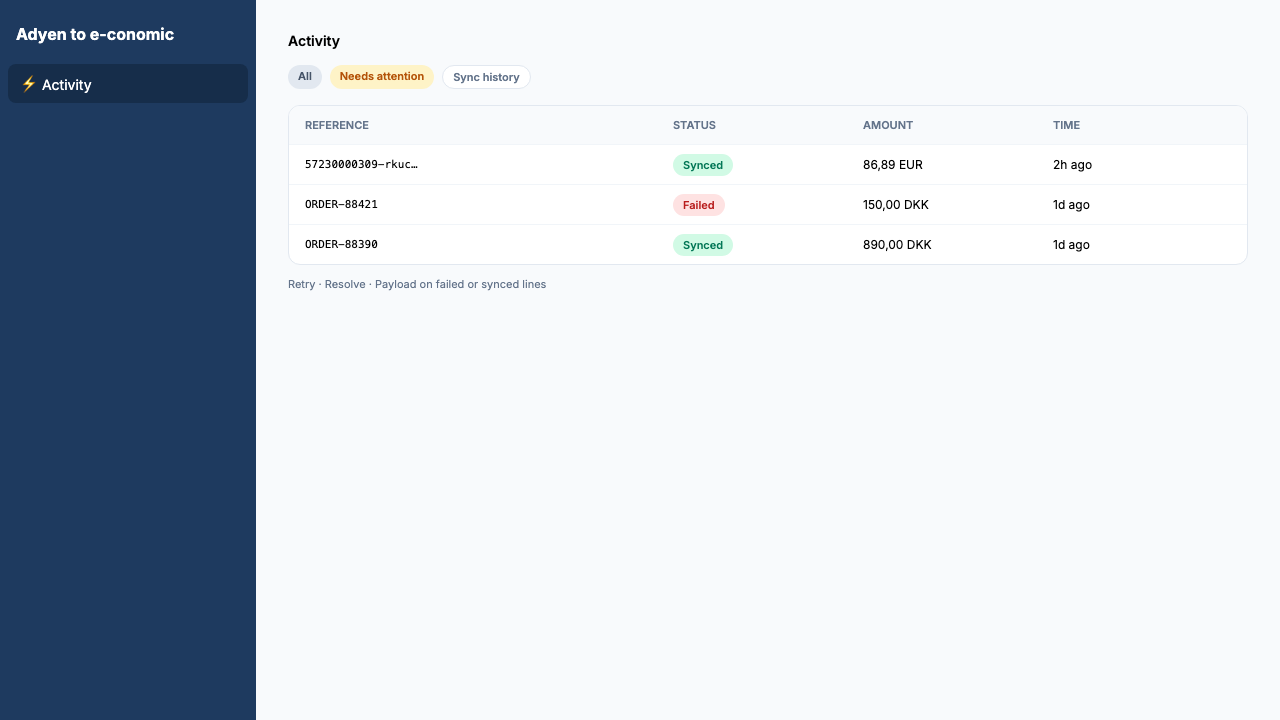The width and height of the screenshot is (1280, 720).
Task: Click the STATUS column header
Action: click(x=694, y=125)
